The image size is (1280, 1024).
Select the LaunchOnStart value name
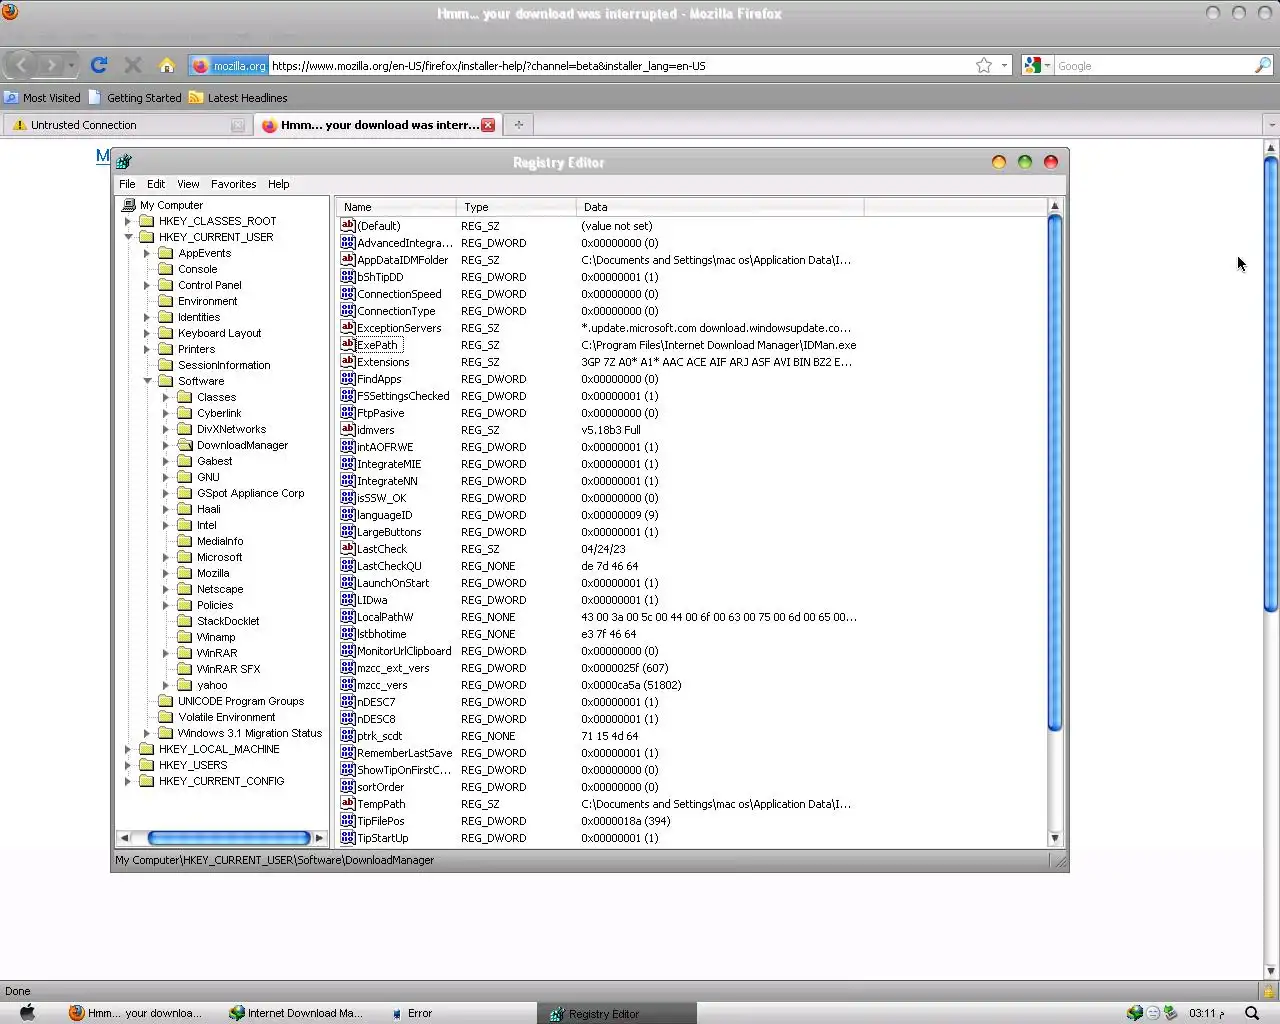(393, 583)
